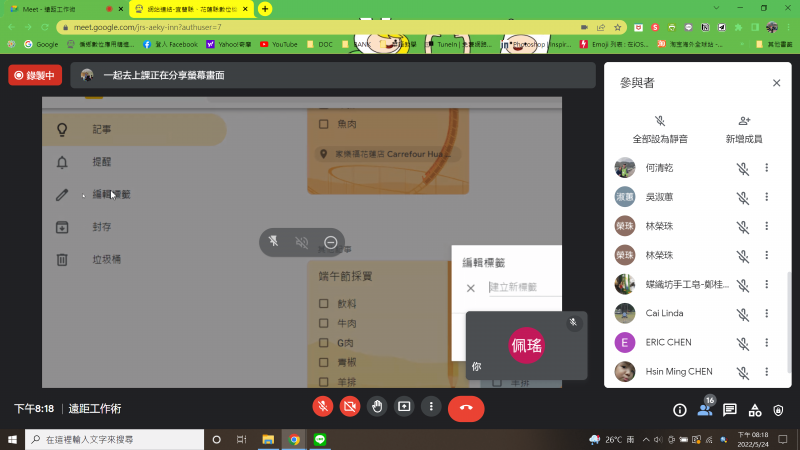Open options for 吳淑蕙
Screen dimensions: 800x450
pyautogui.click(x=766, y=197)
